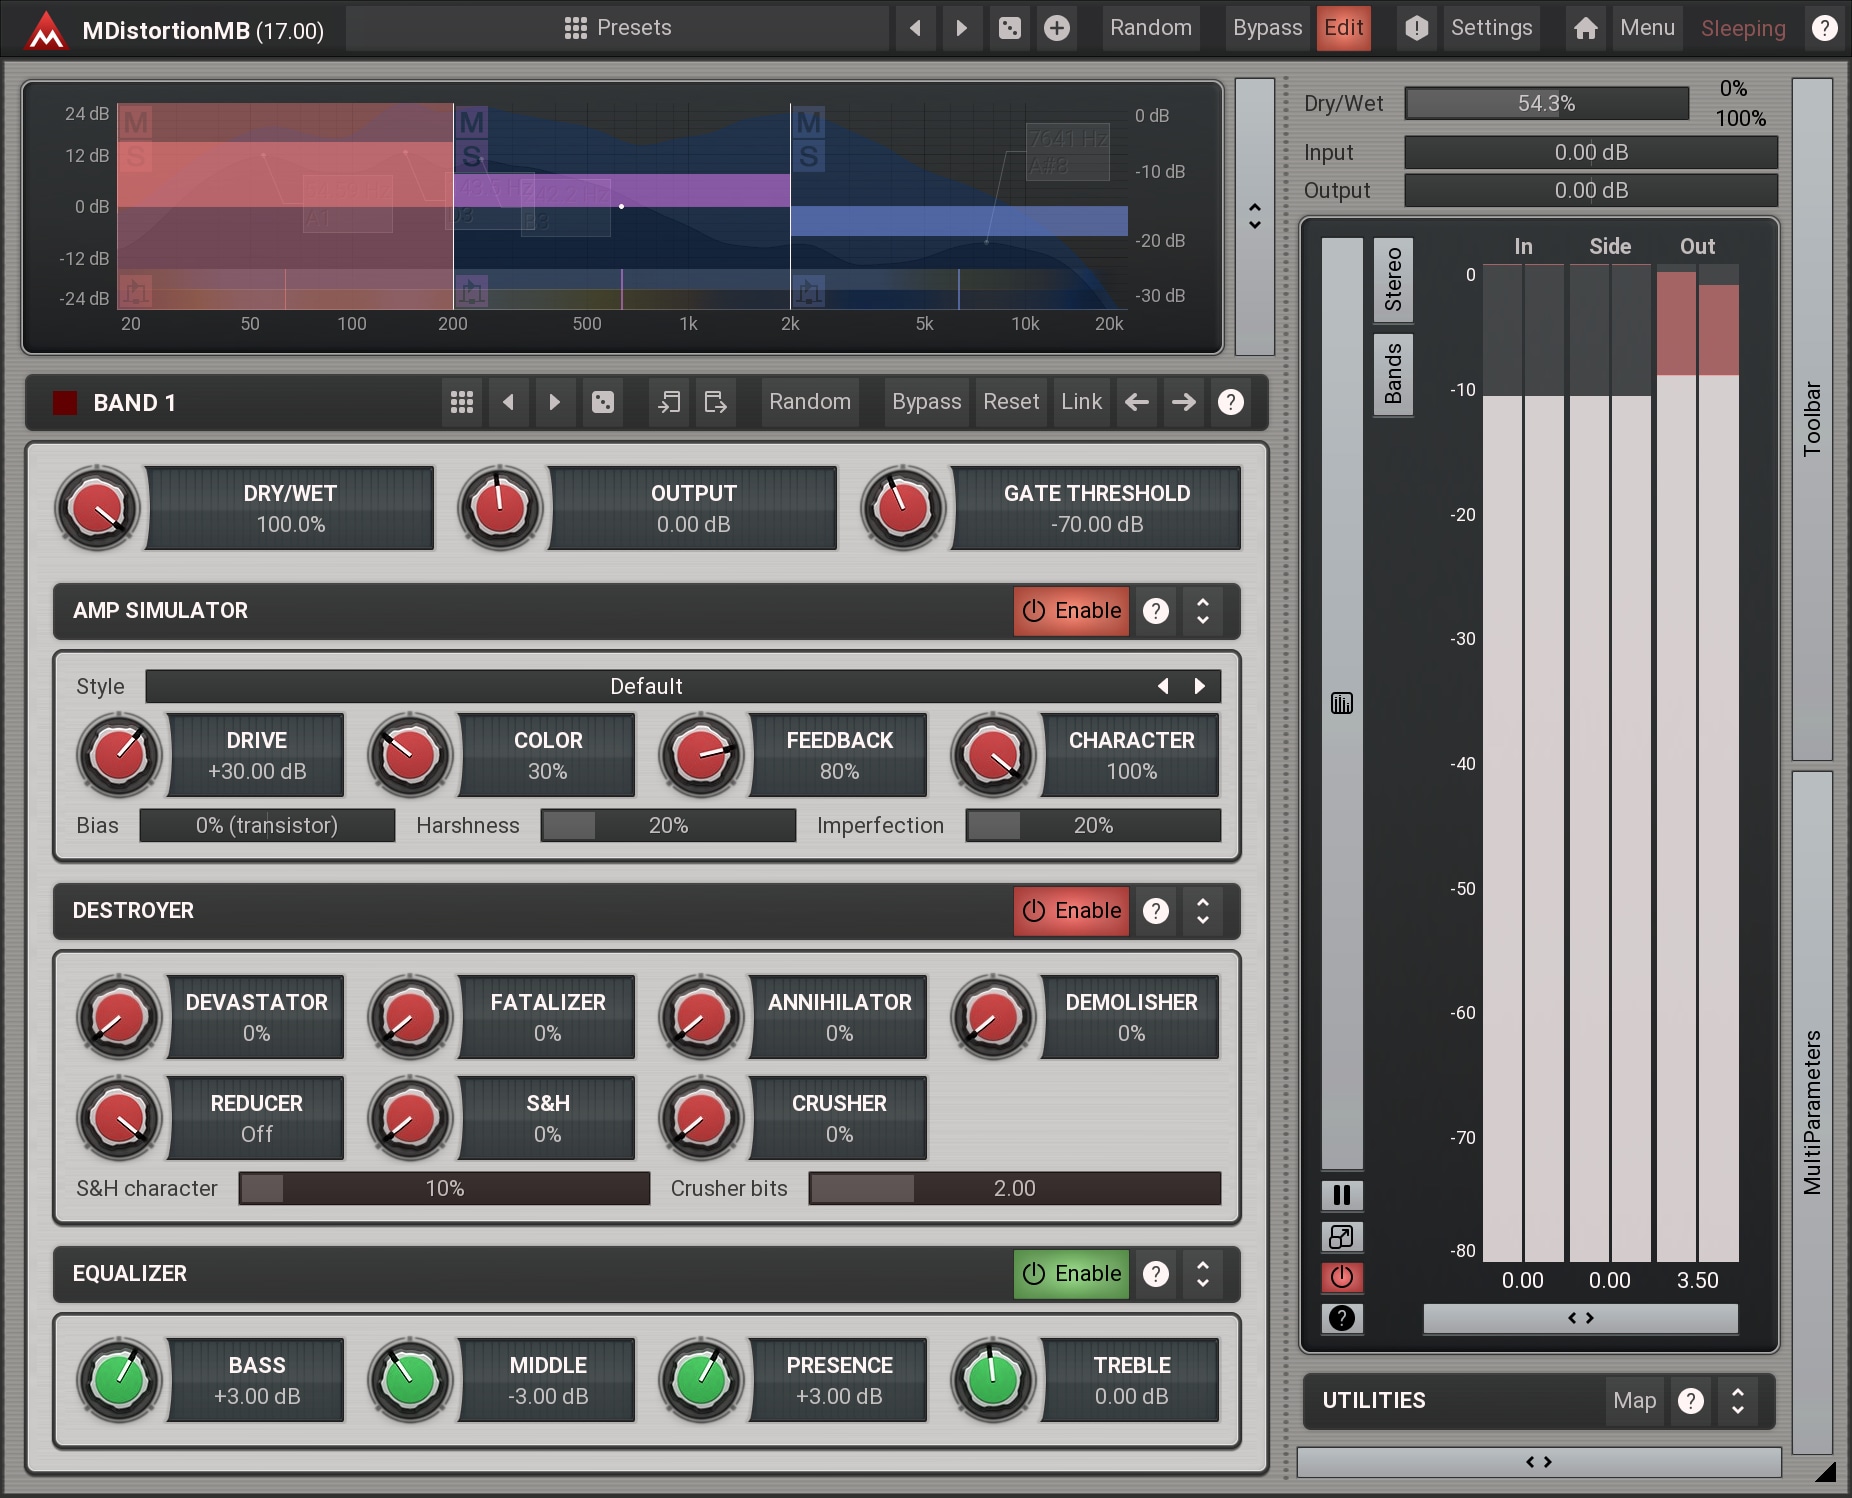Click the Utilities Map button
Image resolution: width=1852 pixels, height=1498 pixels.
coord(1634,1401)
